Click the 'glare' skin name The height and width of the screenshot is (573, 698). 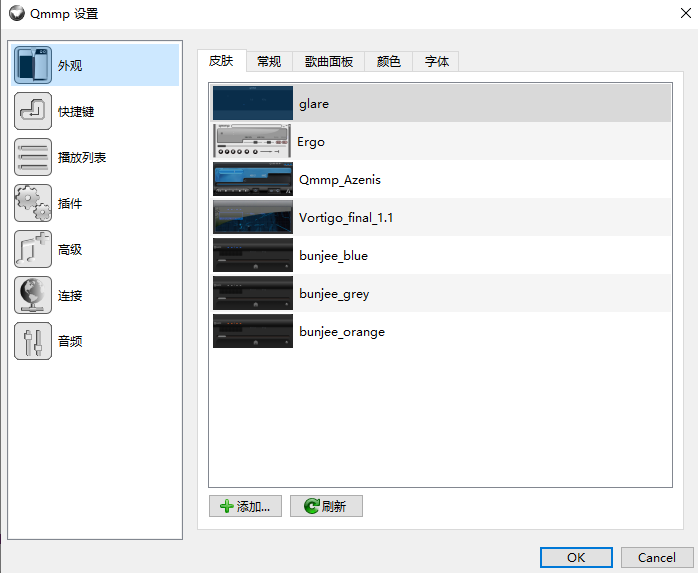tap(314, 104)
